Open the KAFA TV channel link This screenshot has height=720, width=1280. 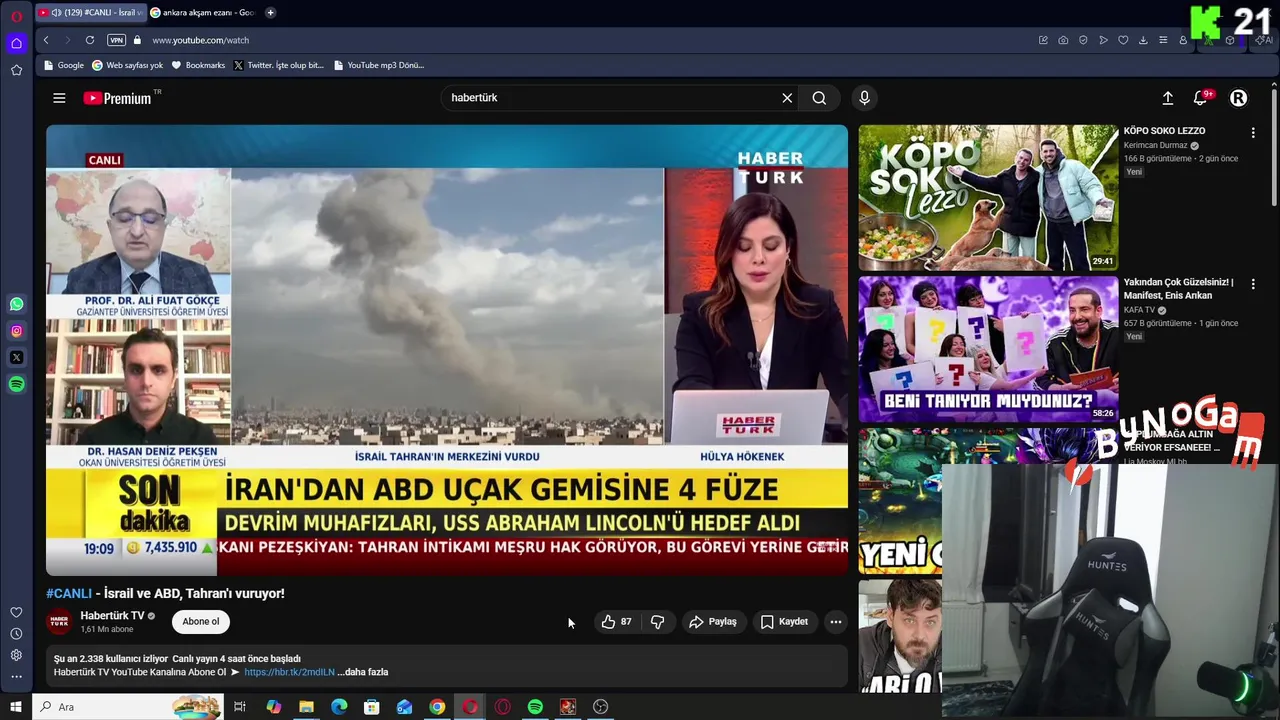(x=1139, y=310)
